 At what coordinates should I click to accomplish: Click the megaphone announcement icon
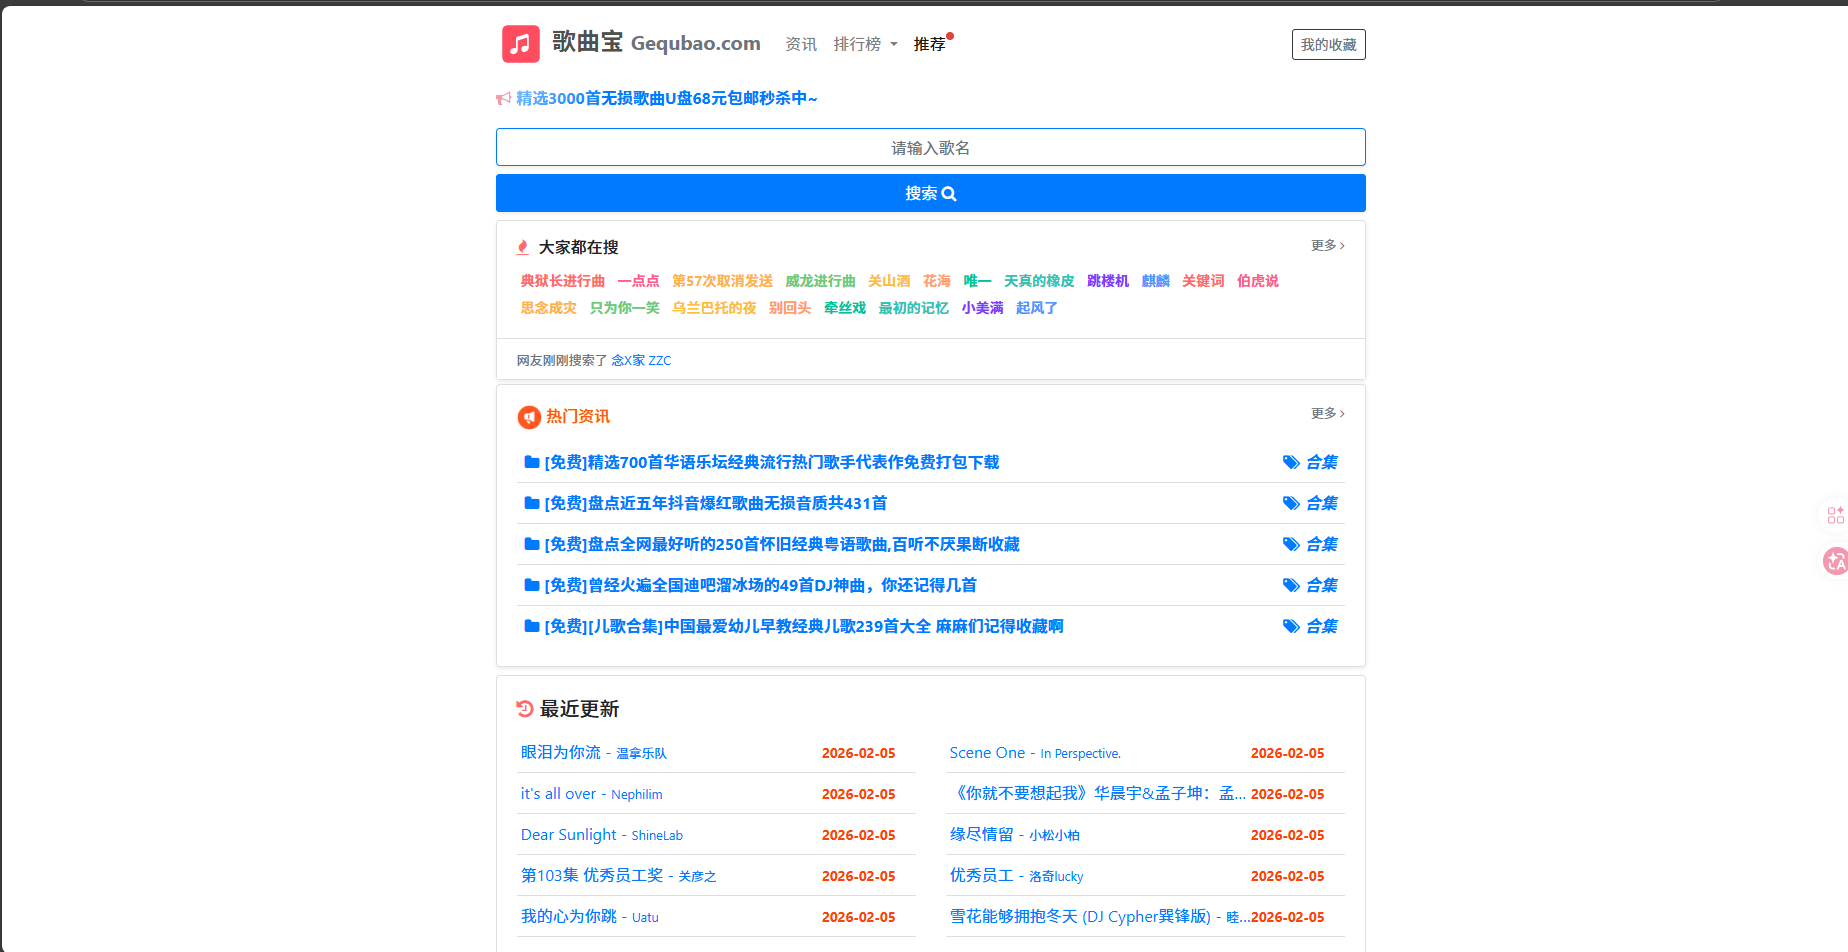tap(504, 99)
